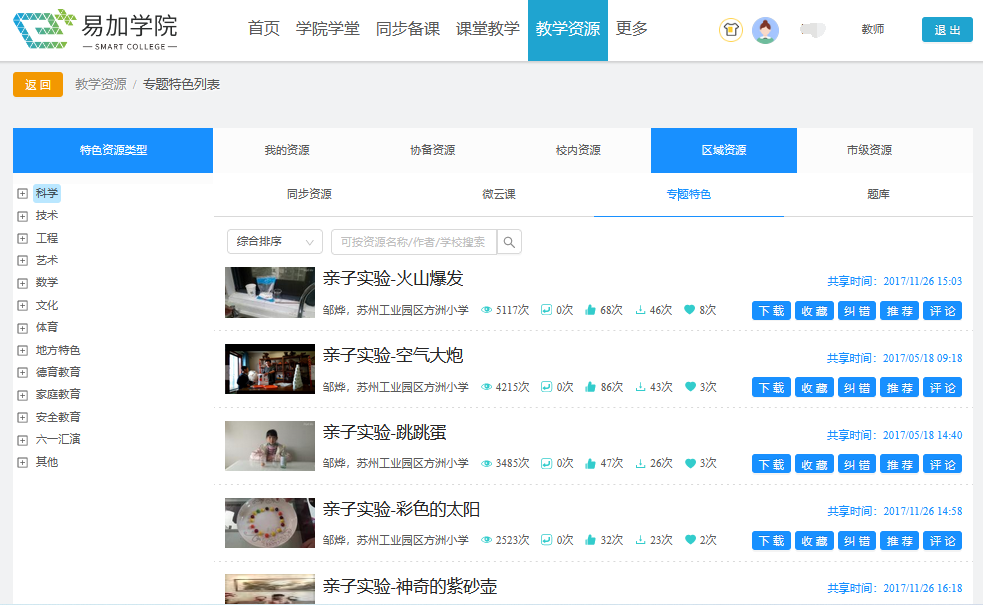
Task: Click the 退出 logout button
Action: click(947, 29)
